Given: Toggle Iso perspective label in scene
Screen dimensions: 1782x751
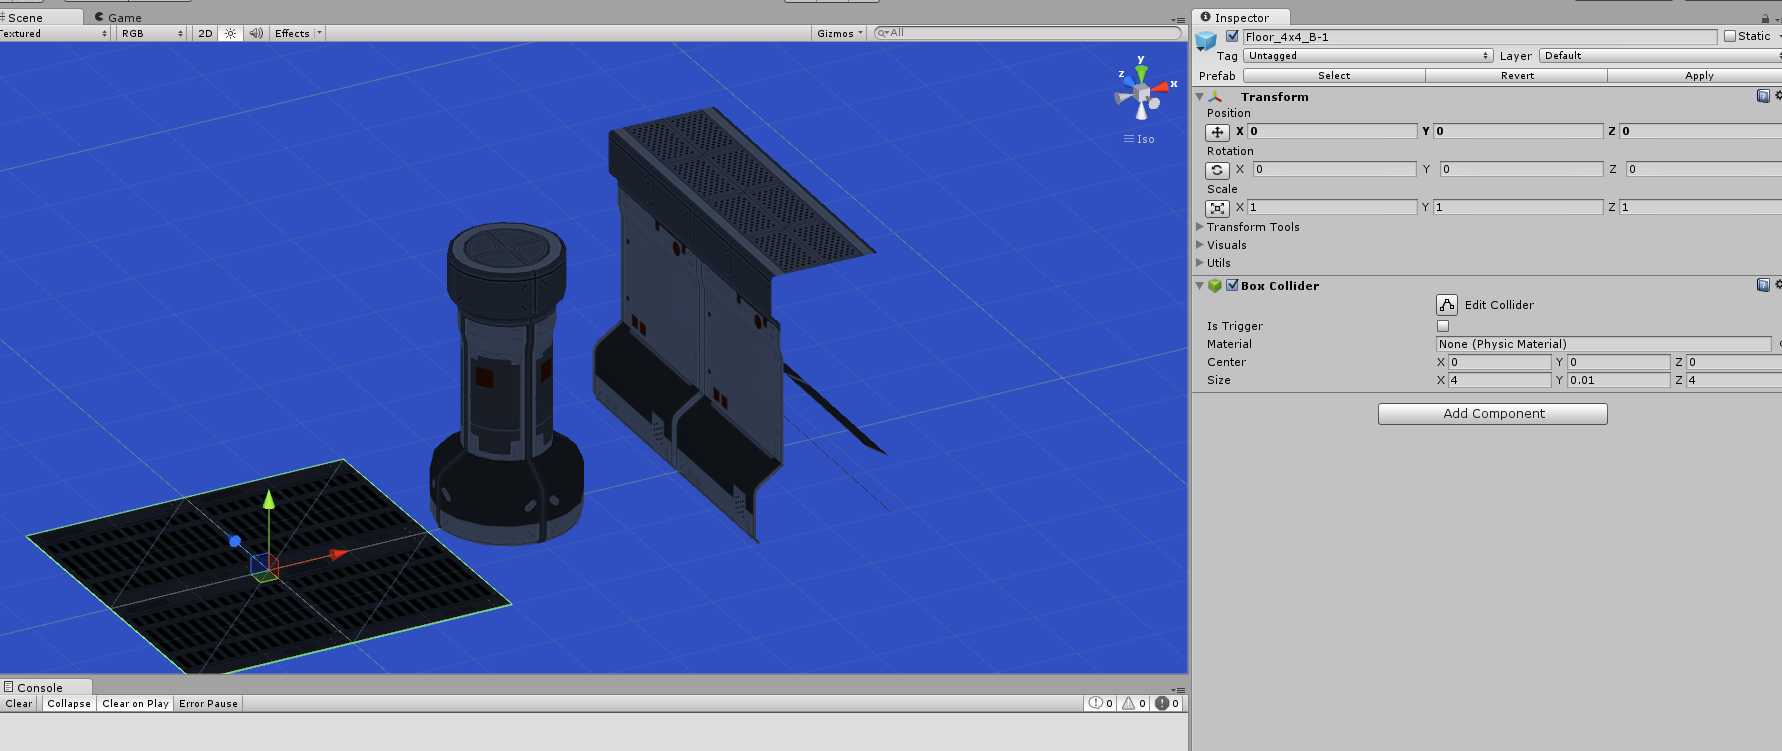Looking at the screenshot, I should click(1139, 139).
